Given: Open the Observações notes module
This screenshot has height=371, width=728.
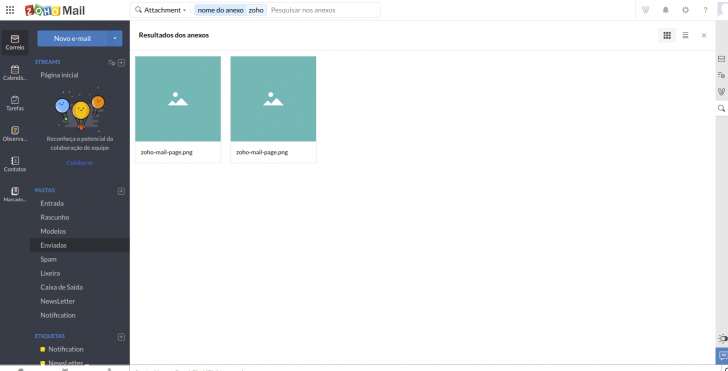Looking at the screenshot, I should pos(15,134).
